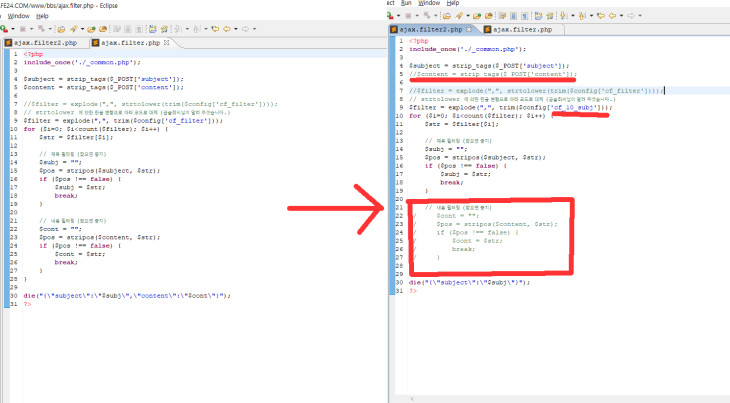Image resolution: width=730 pixels, height=403 pixels.
Task: Go back using left toolbar's Back arrow
Action: coord(226,28)
